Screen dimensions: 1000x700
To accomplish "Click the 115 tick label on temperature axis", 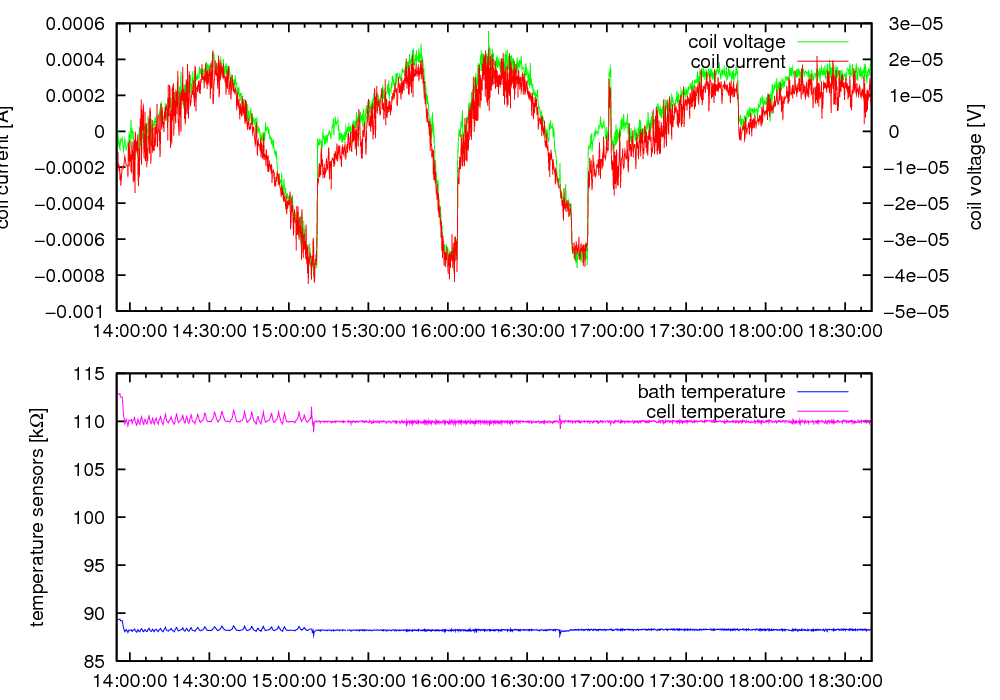I will click(91, 374).
